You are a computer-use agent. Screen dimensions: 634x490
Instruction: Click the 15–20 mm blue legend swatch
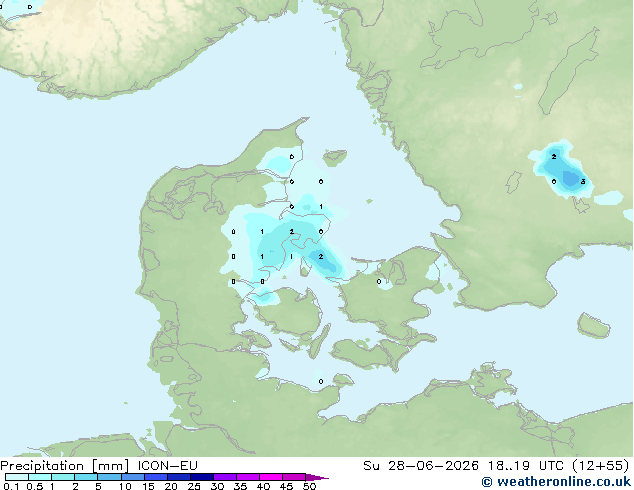pos(155,477)
